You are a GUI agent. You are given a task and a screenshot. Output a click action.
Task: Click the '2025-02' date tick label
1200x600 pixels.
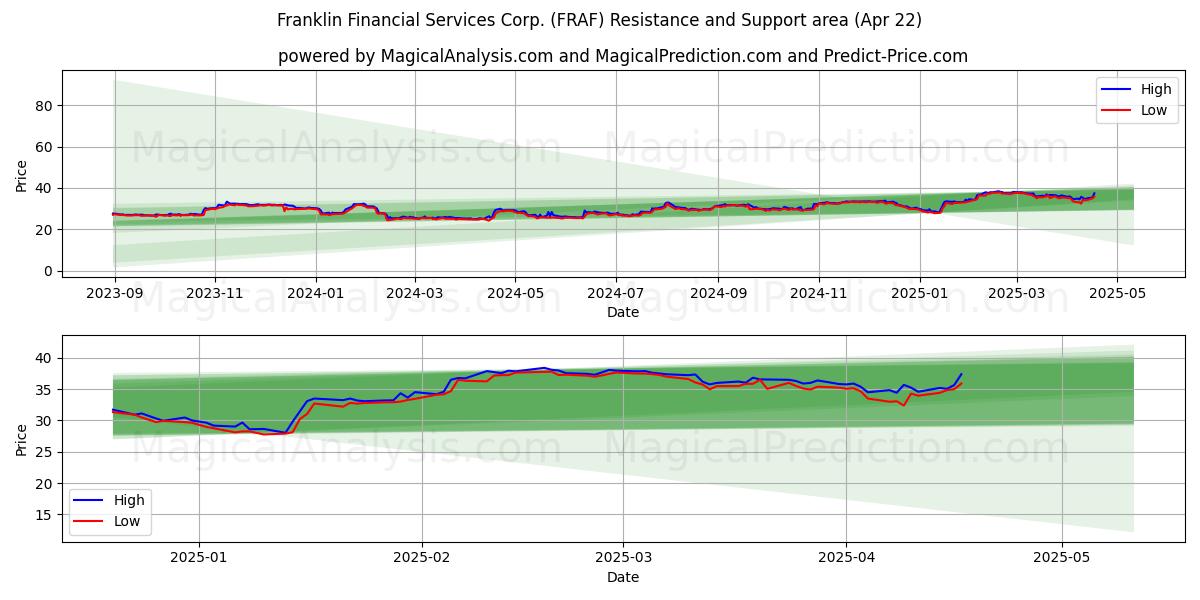pos(422,560)
